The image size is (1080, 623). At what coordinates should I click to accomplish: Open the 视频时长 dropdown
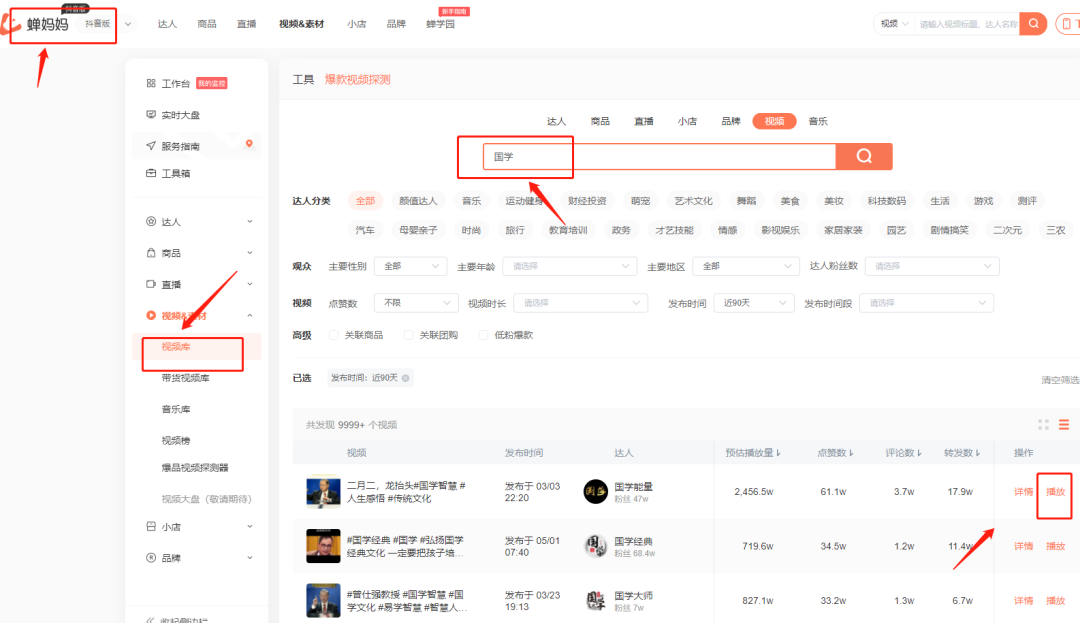[581, 303]
